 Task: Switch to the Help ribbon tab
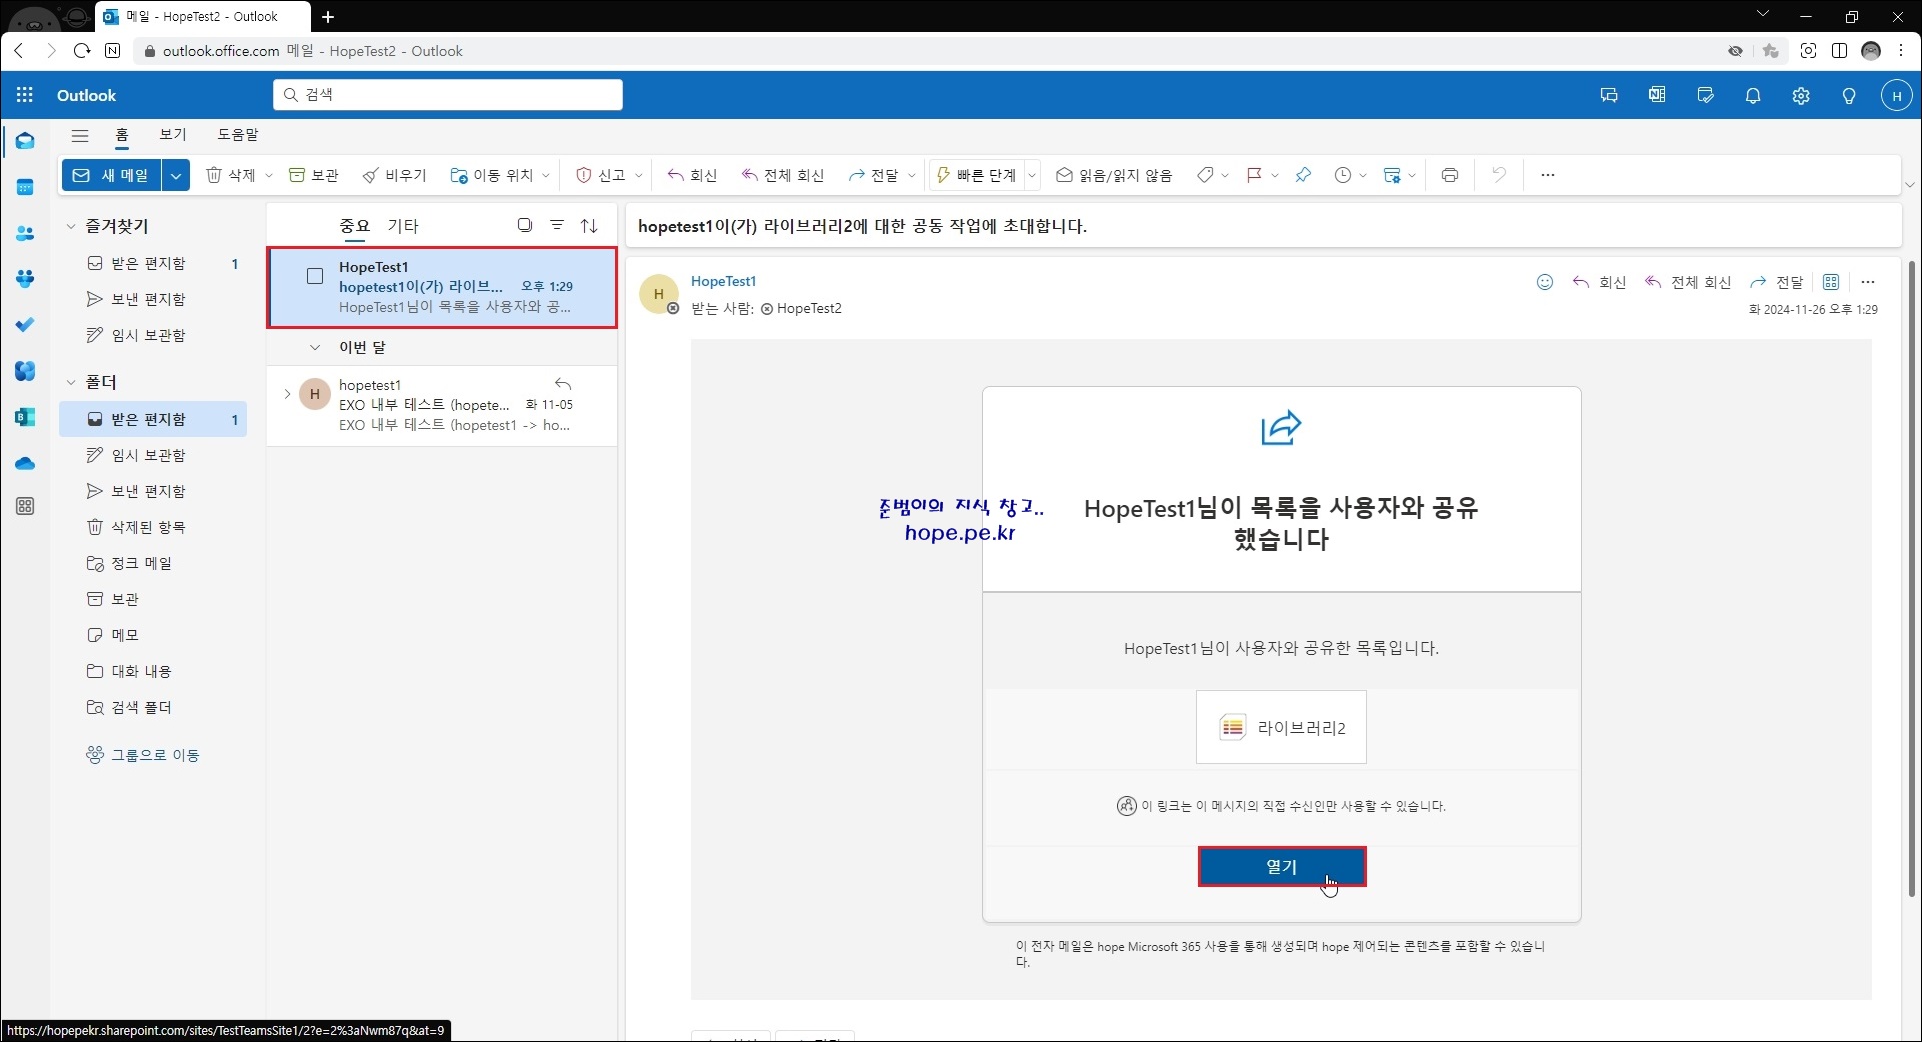click(238, 134)
